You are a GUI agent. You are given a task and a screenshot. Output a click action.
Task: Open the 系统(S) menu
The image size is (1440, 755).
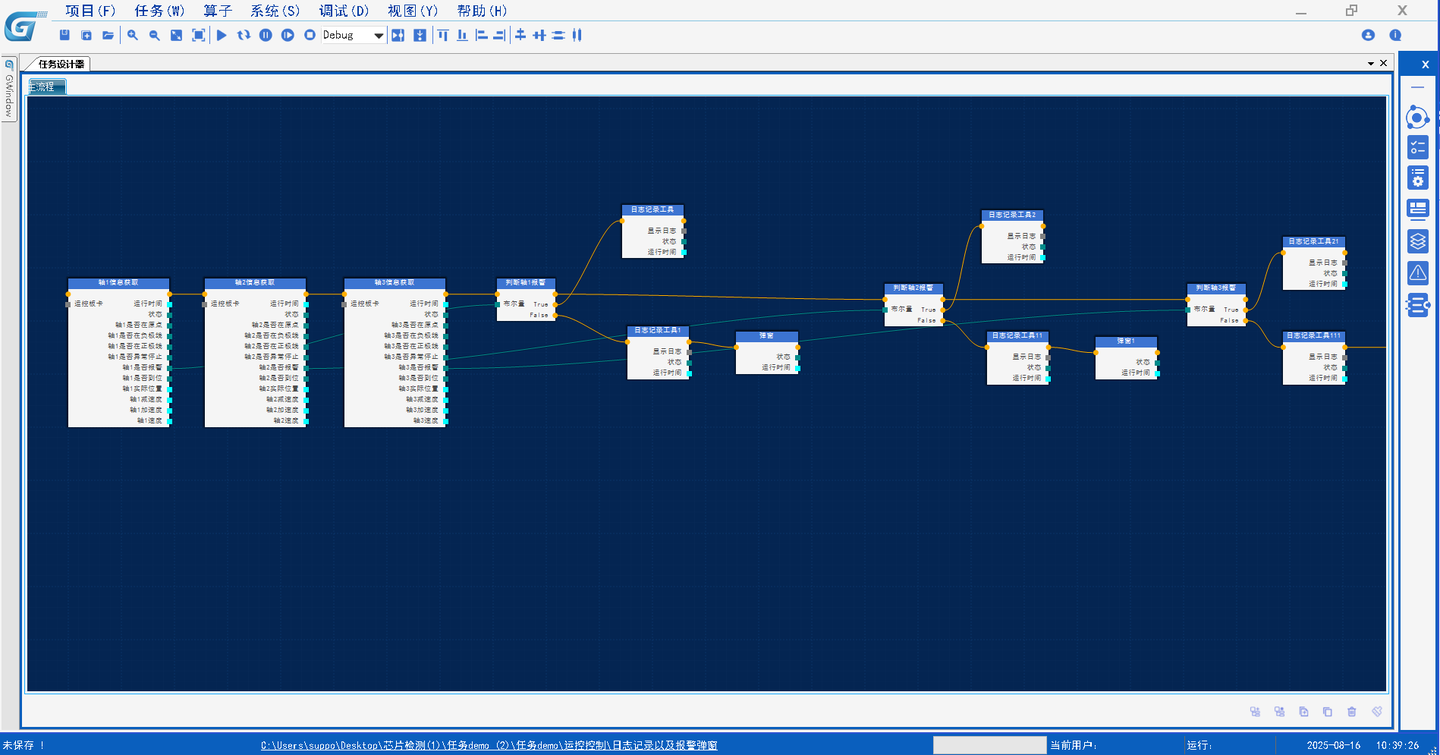pos(275,11)
